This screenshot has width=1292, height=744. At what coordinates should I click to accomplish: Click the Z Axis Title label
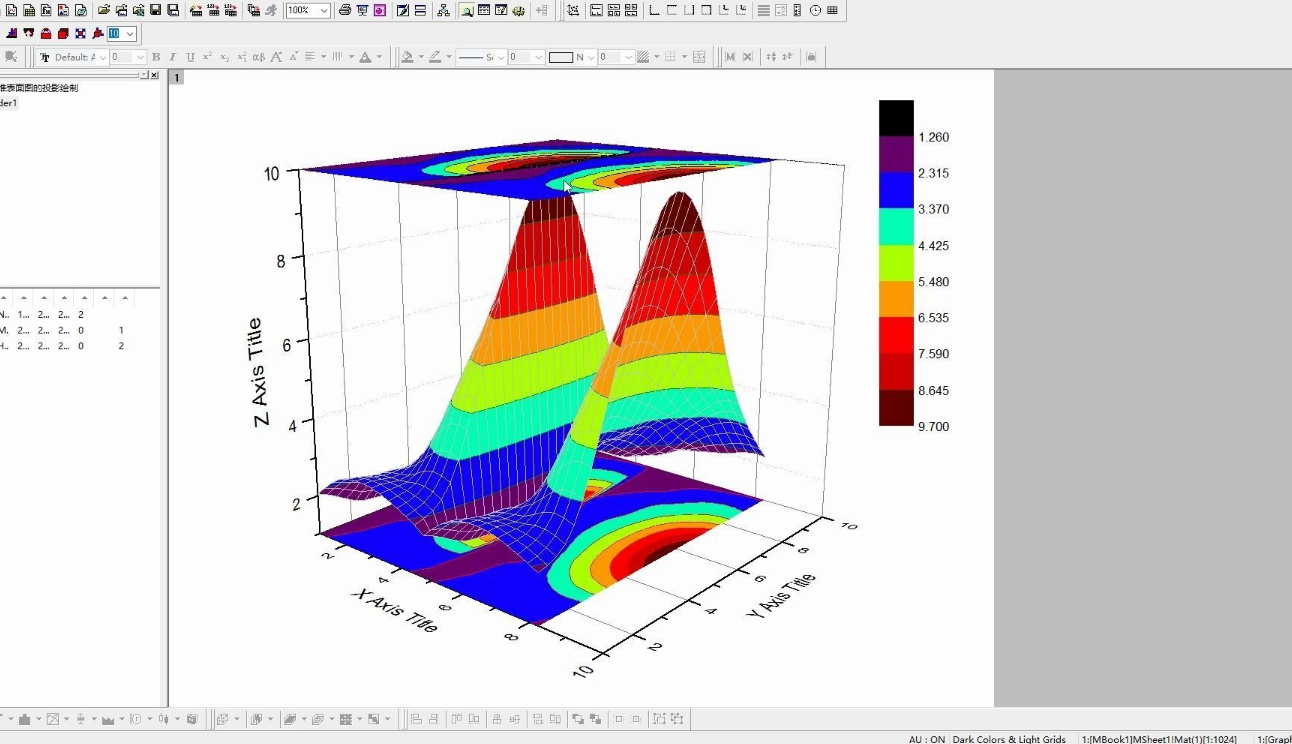click(258, 372)
